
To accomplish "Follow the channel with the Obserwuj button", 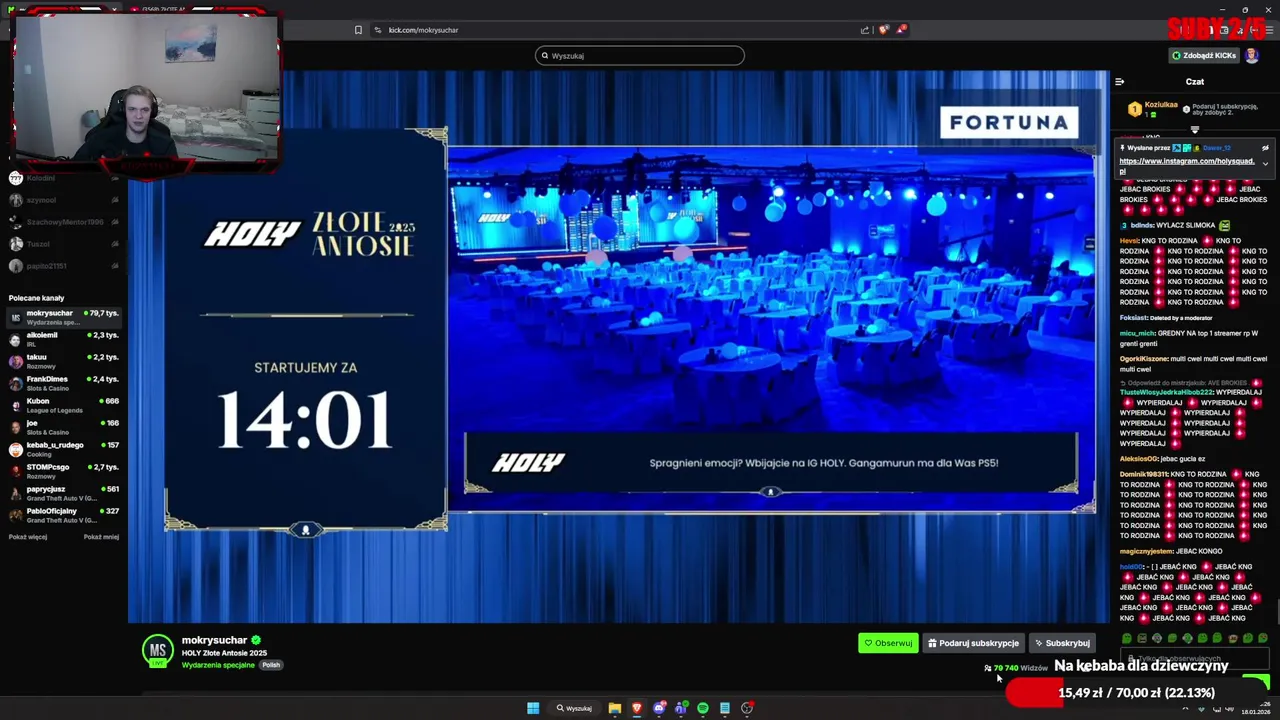I will [888, 643].
